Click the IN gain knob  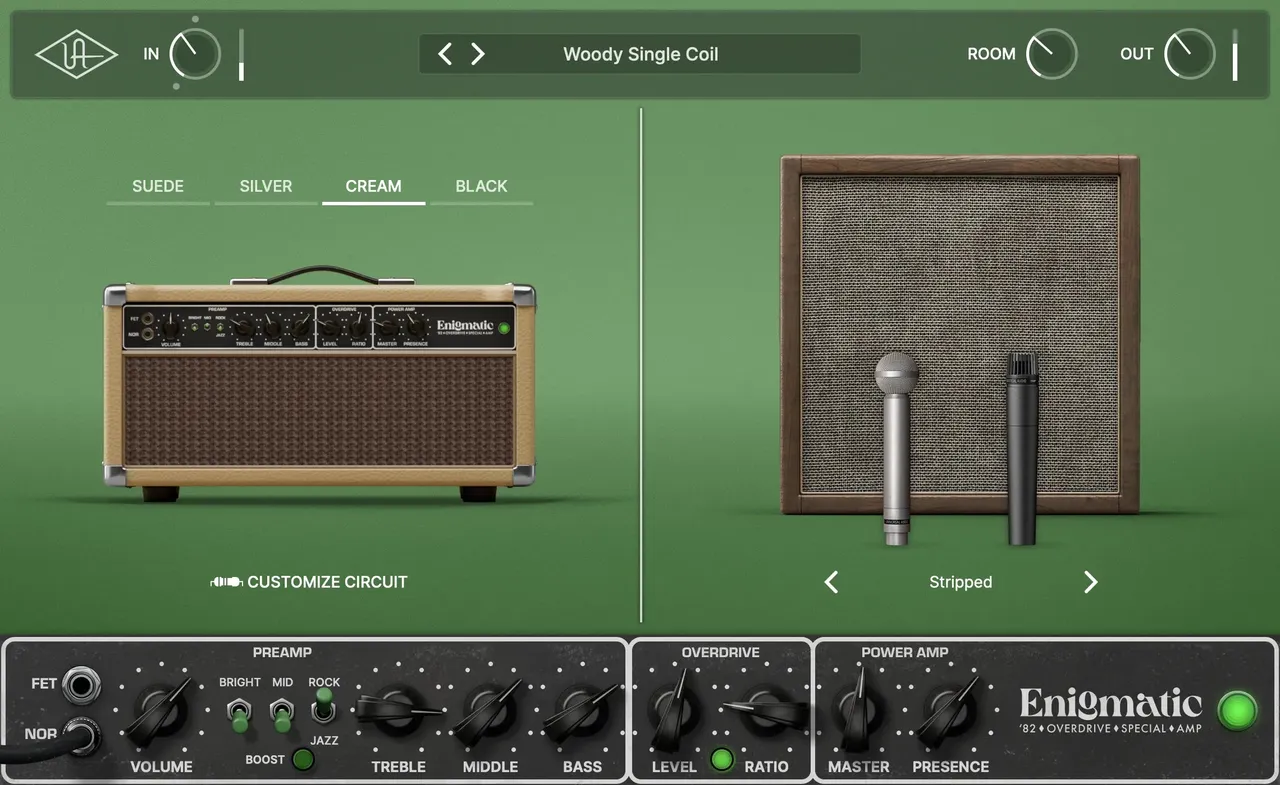[x=195, y=54]
